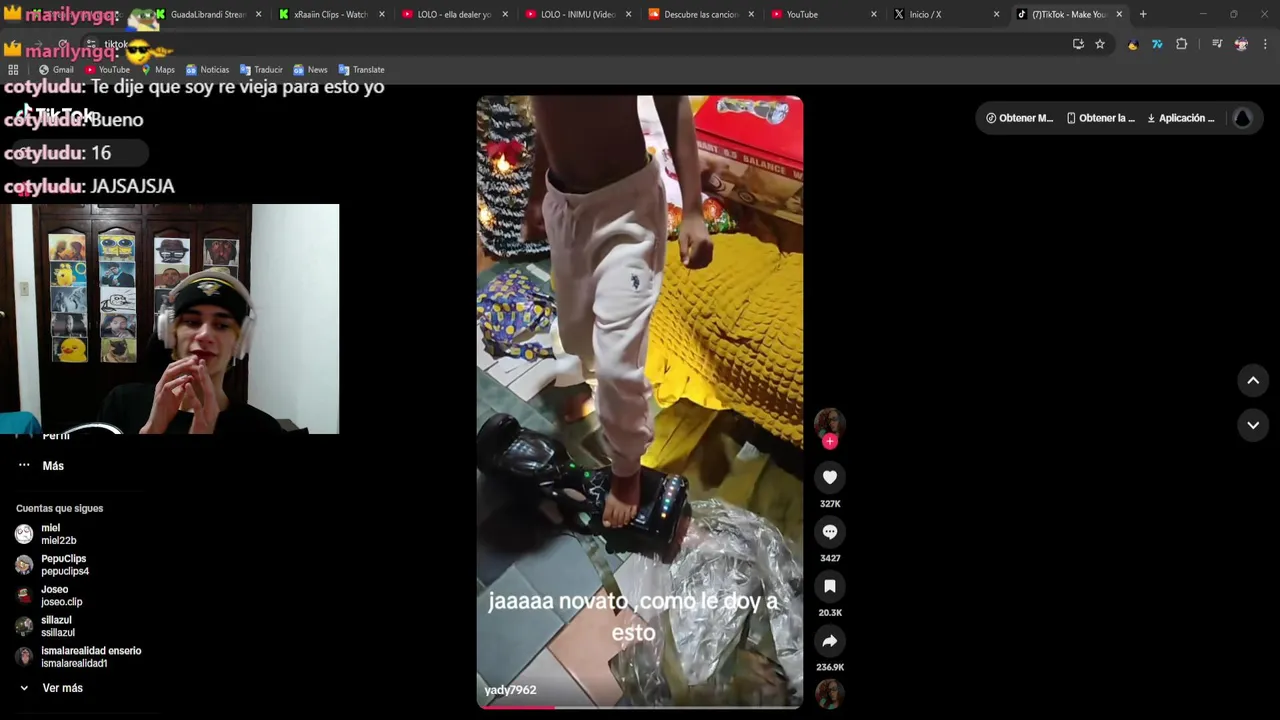Image resolution: width=1280 pixels, height=720 pixels.
Task: Go to previous video with up arrow
Action: [x=1252, y=380]
